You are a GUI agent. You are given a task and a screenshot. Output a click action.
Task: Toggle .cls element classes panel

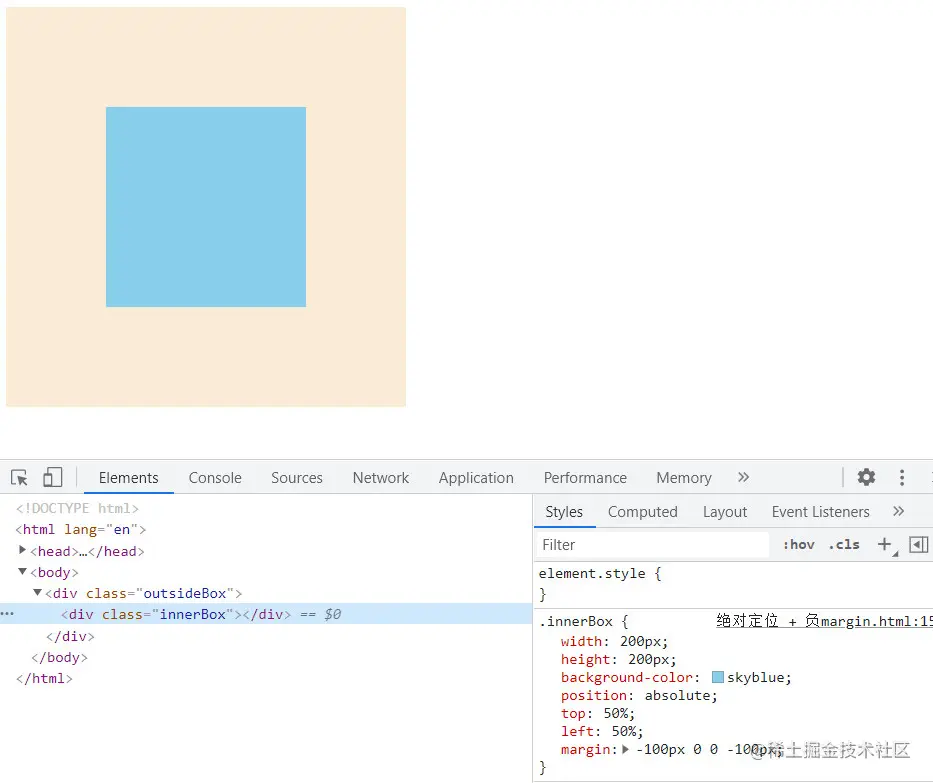[844, 544]
